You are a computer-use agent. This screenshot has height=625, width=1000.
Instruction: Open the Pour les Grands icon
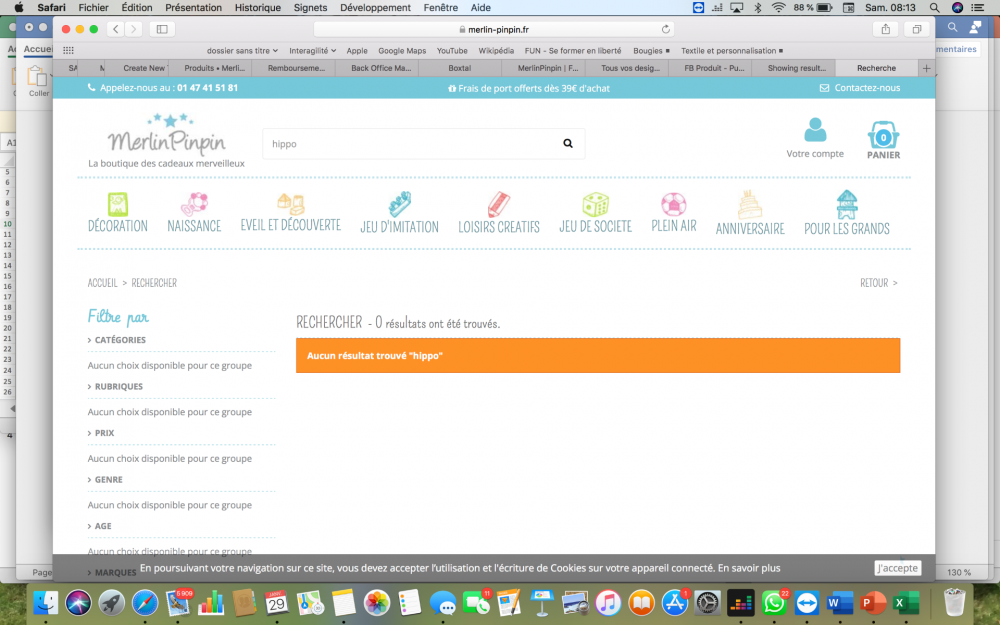click(847, 204)
